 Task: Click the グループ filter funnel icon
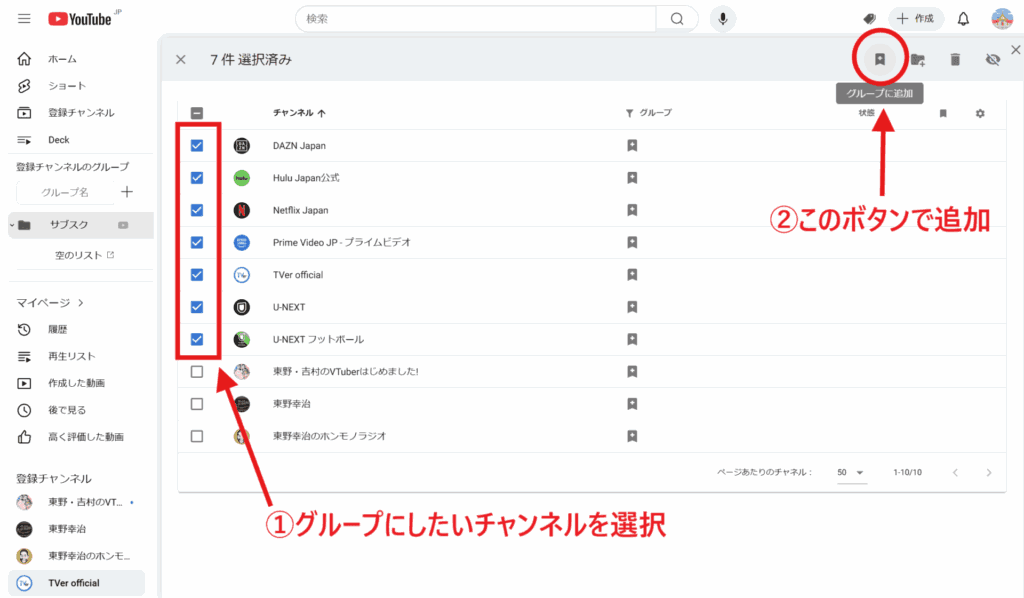click(629, 113)
